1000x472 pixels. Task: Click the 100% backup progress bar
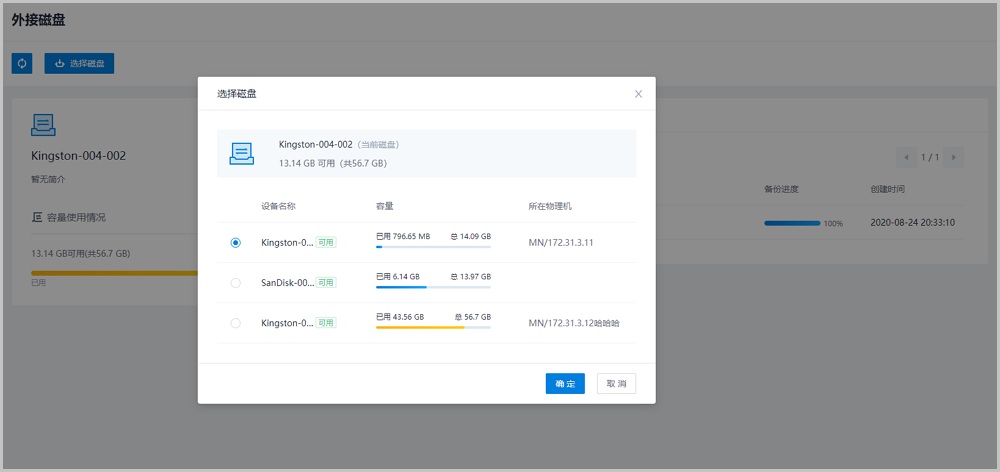(x=792, y=223)
